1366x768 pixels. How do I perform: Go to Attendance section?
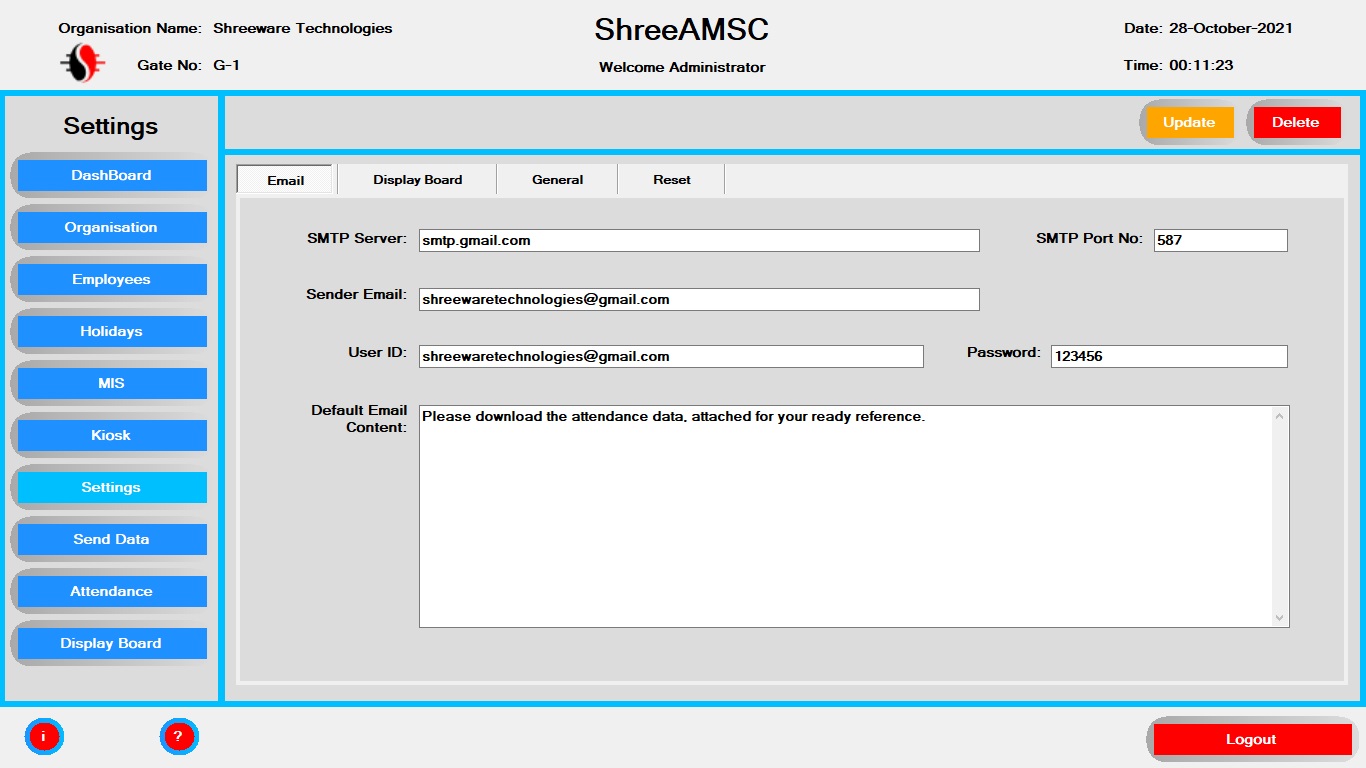pos(111,591)
